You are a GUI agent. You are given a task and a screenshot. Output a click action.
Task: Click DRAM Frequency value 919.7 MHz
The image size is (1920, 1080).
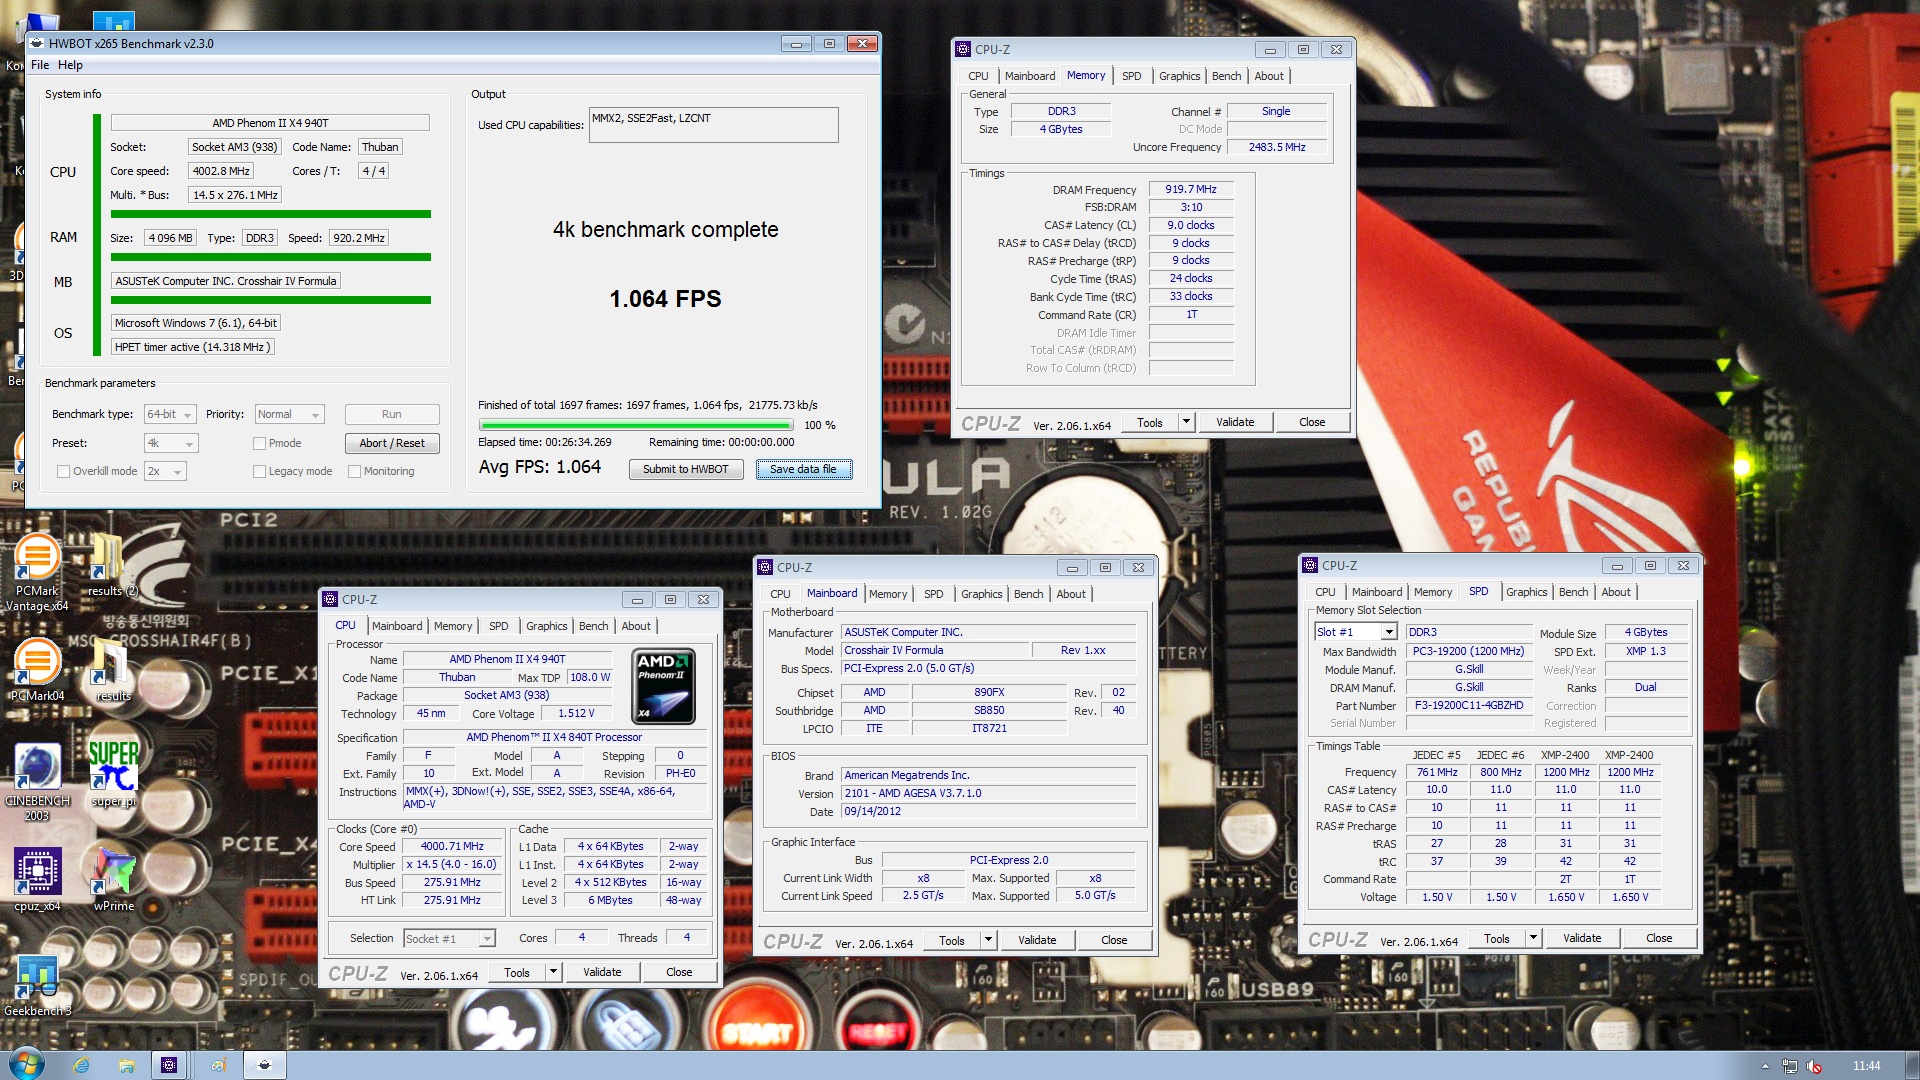[1191, 189]
